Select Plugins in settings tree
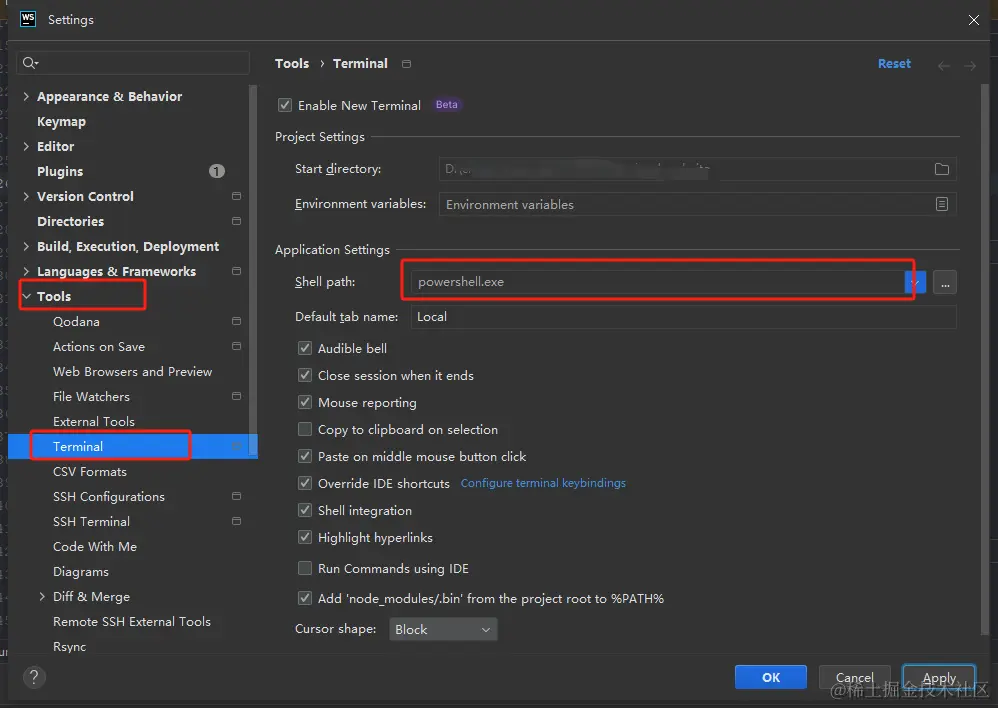Viewport: 998px width, 708px height. [x=60, y=171]
